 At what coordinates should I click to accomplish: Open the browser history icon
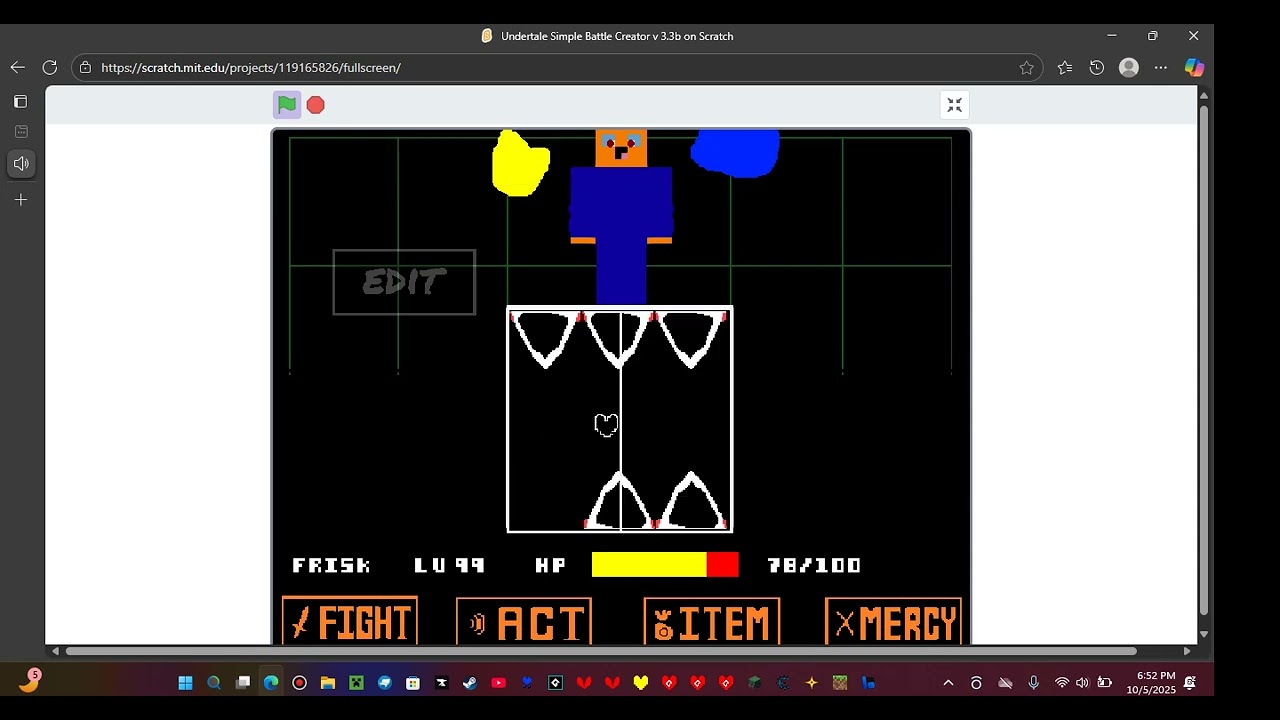point(1097,67)
